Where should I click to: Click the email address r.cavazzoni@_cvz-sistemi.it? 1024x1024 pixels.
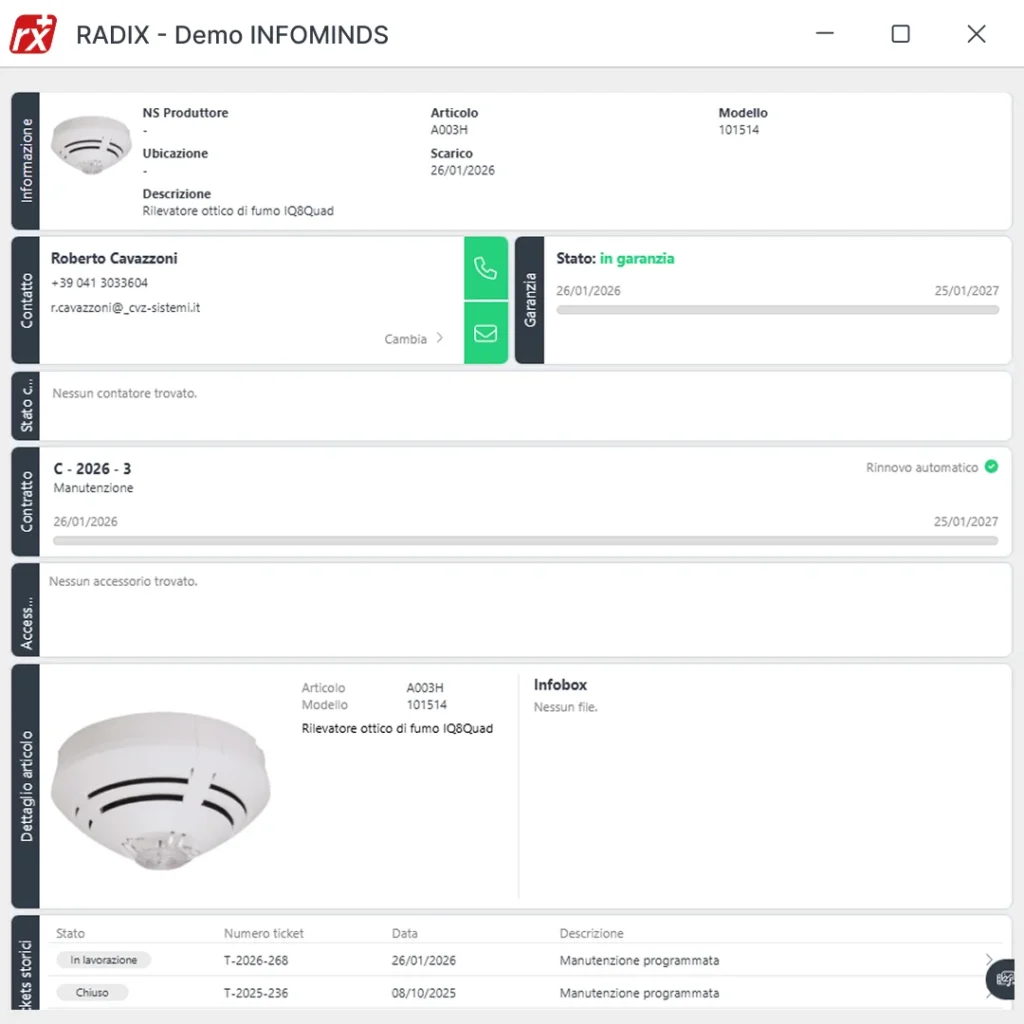(126, 308)
